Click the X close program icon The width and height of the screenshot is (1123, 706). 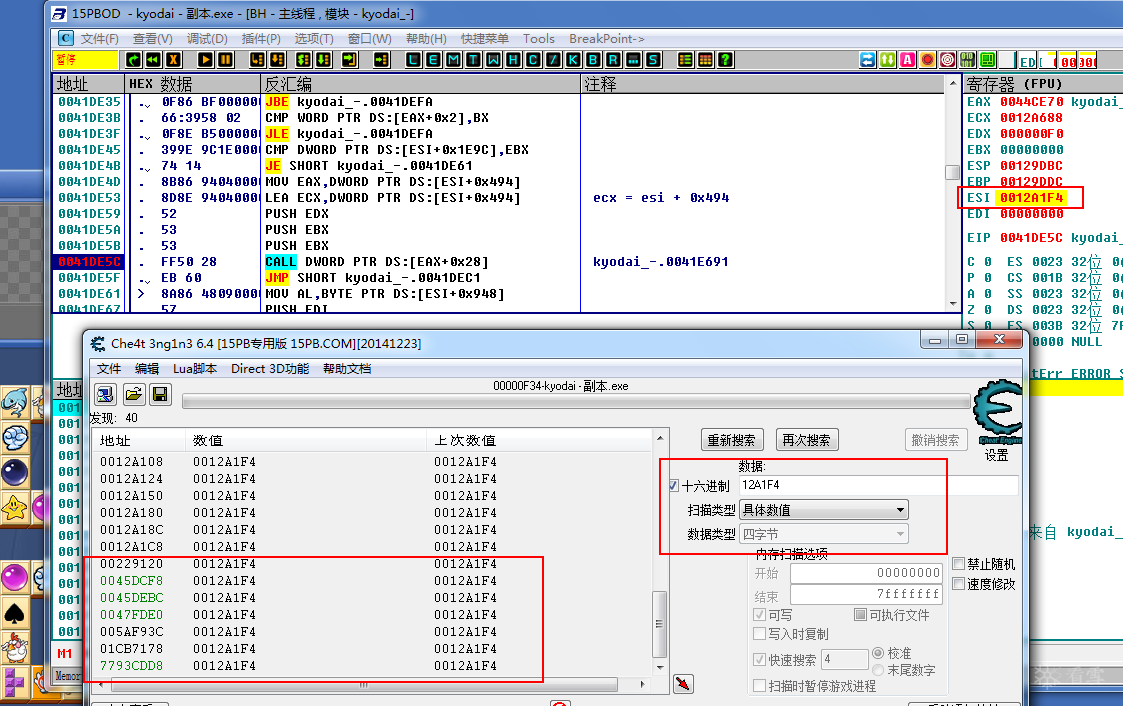(173, 60)
